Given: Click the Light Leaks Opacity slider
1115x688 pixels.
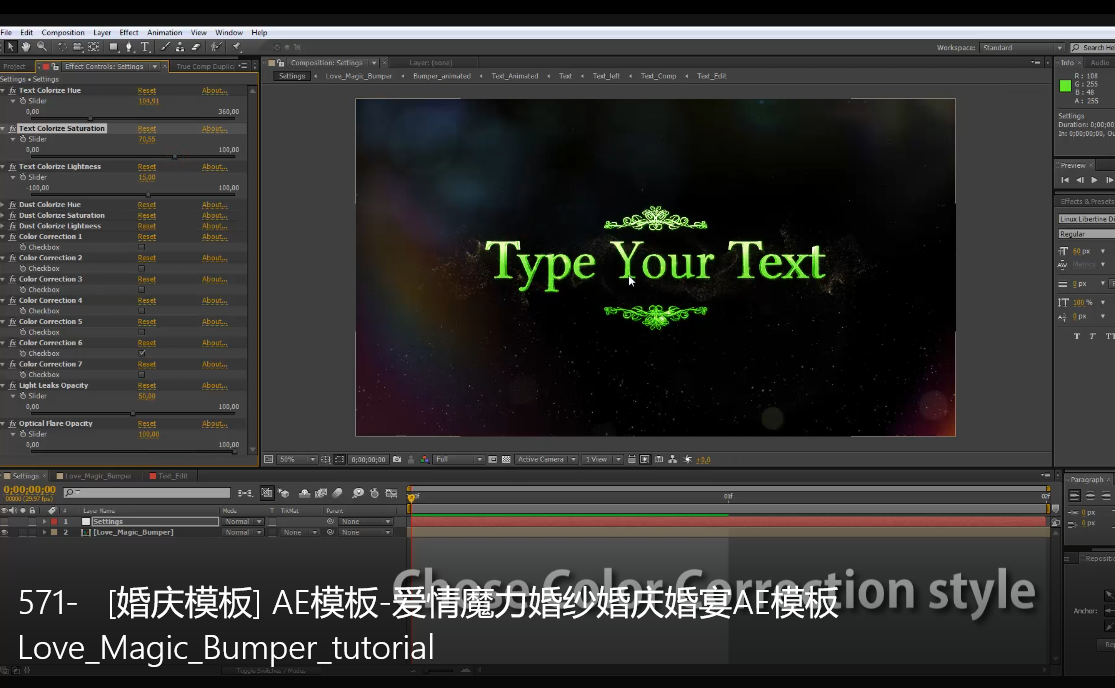Looking at the screenshot, I should (135, 413).
